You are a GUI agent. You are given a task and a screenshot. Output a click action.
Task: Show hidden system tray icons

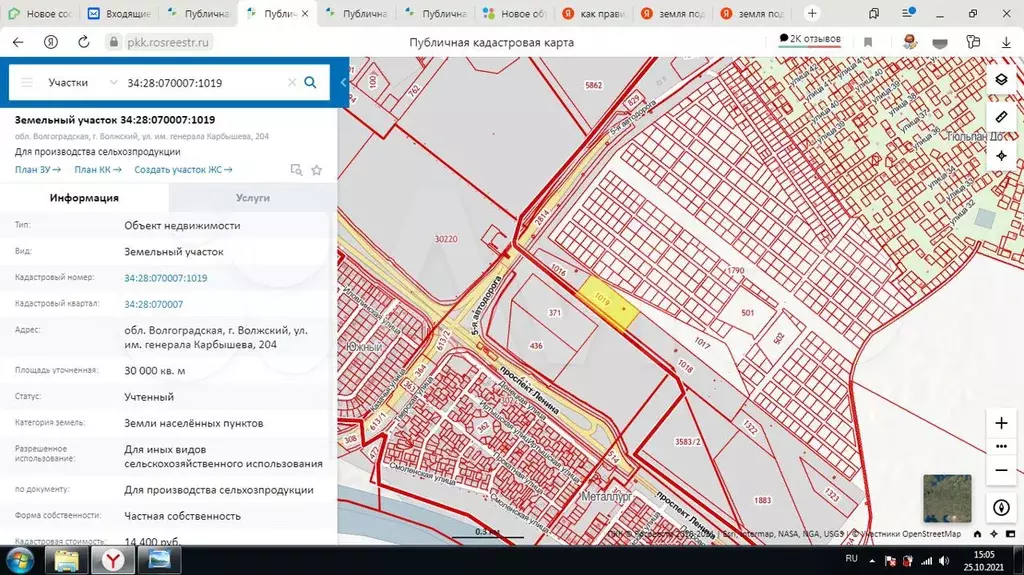[872, 561]
